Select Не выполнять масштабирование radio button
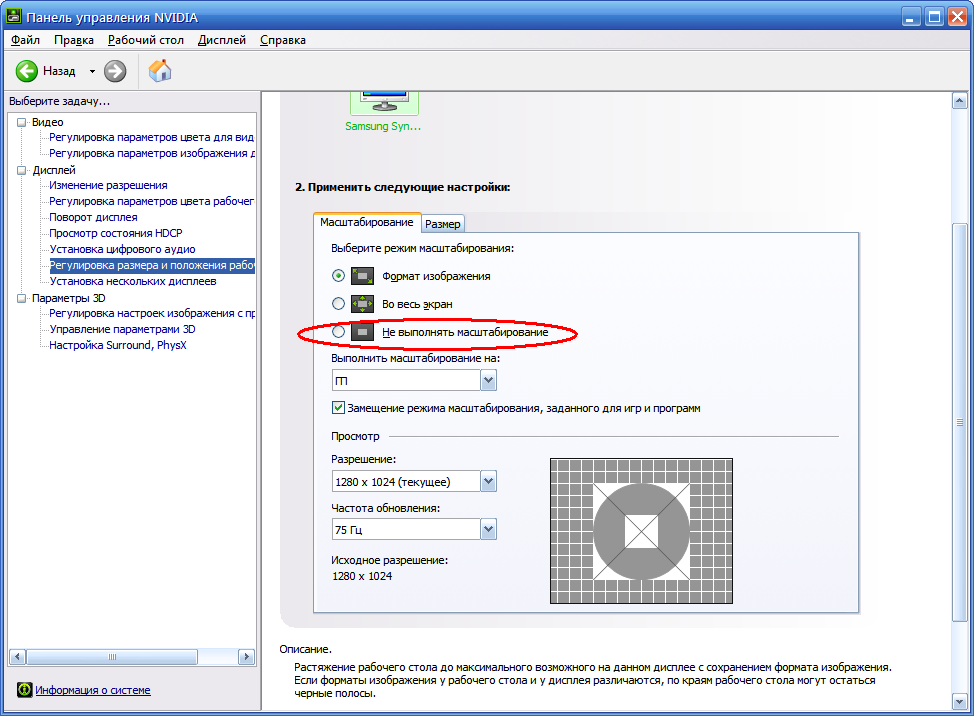Screen dimensions: 974x716 338,332
